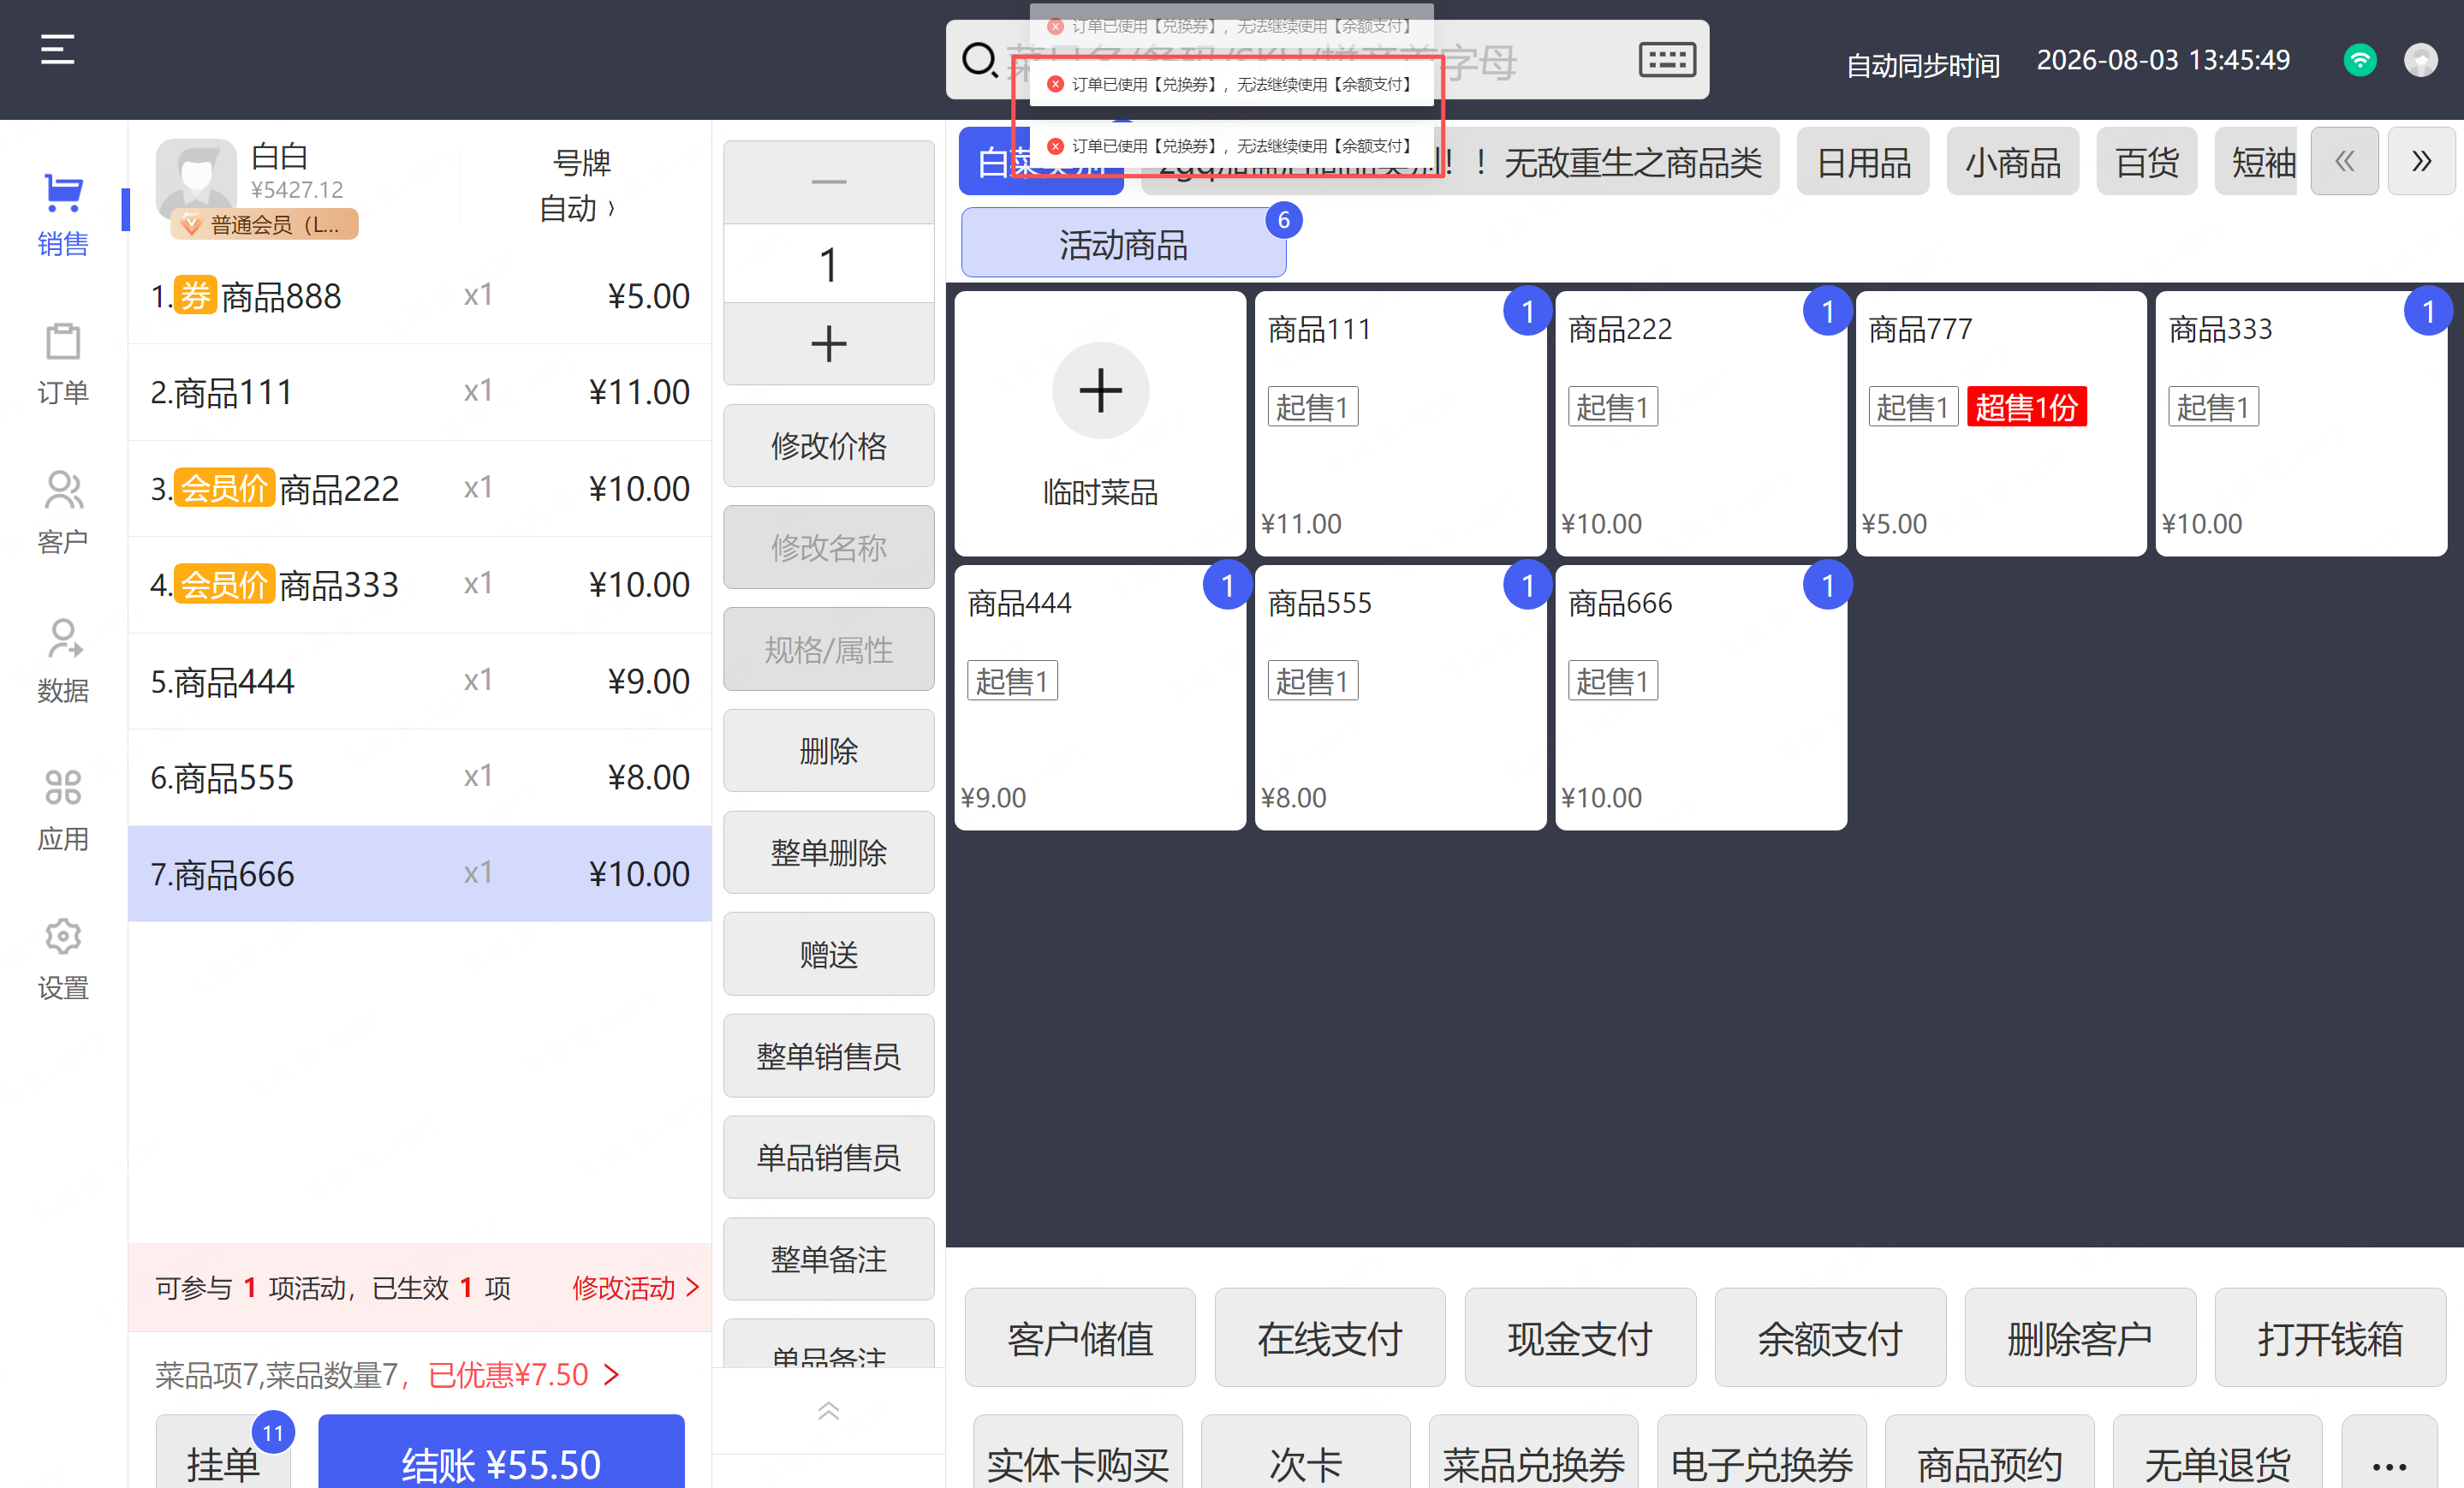Decrease quantity with minus button
This screenshot has height=1488, width=2464.
click(828, 182)
